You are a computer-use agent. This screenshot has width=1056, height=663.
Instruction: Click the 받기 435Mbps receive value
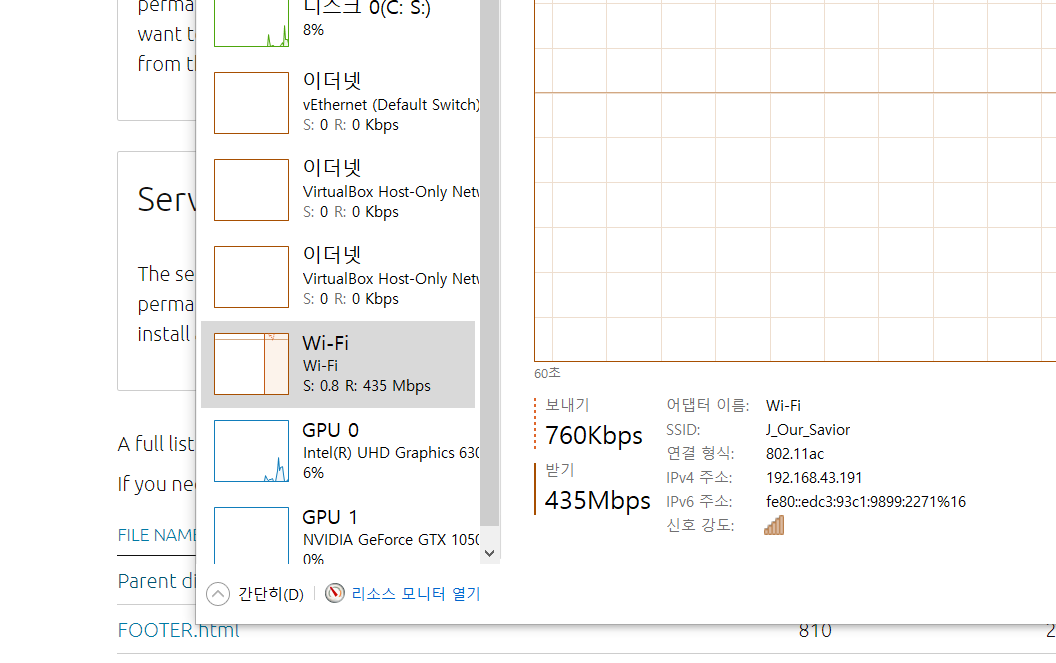597,500
